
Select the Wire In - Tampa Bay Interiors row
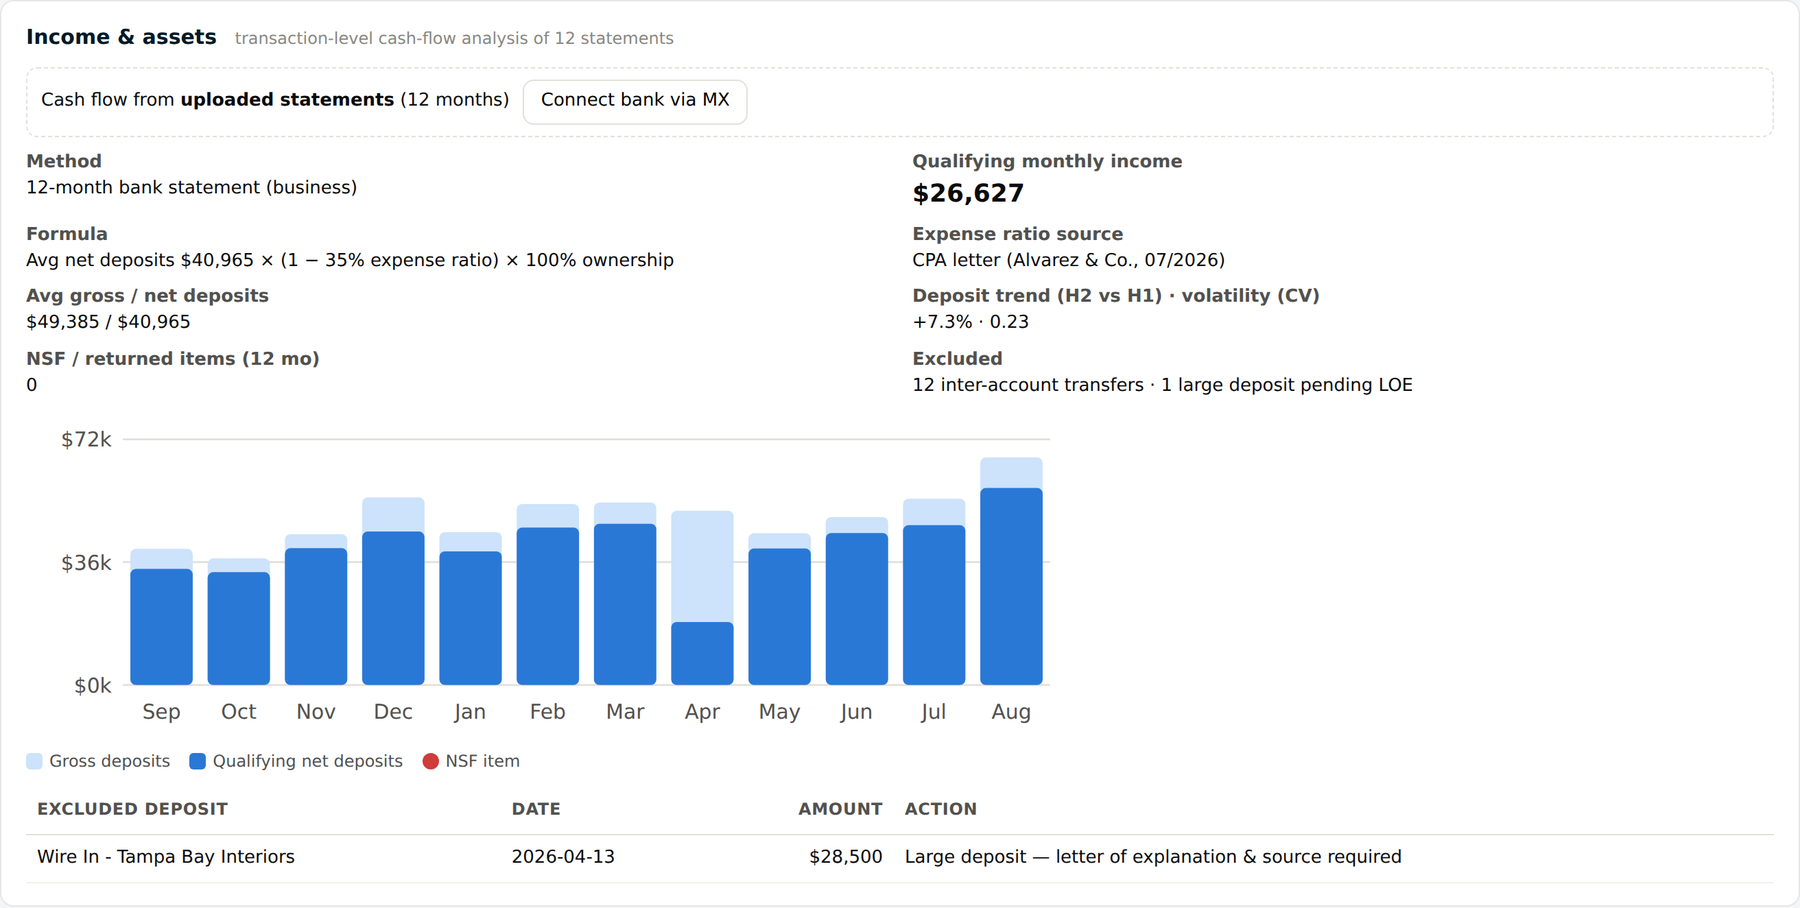point(900,858)
